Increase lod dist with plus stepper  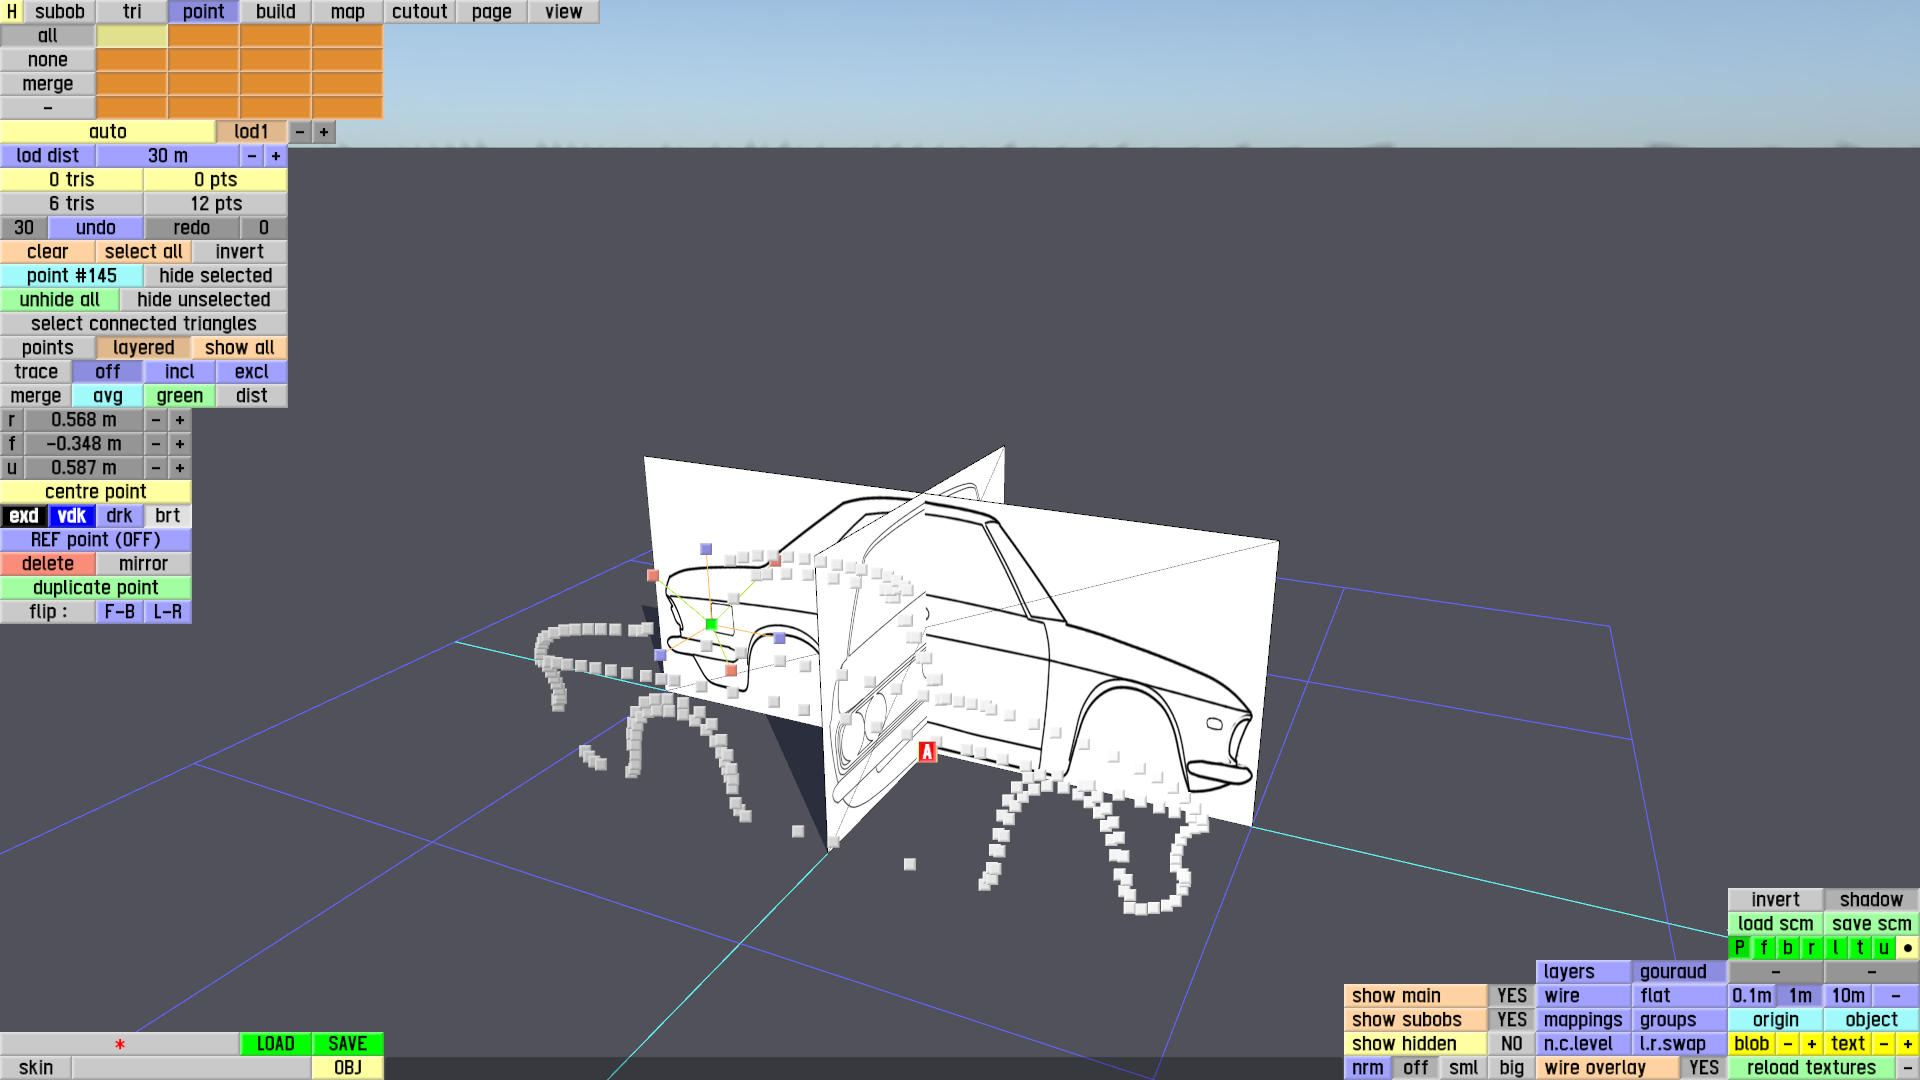tap(276, 156)
